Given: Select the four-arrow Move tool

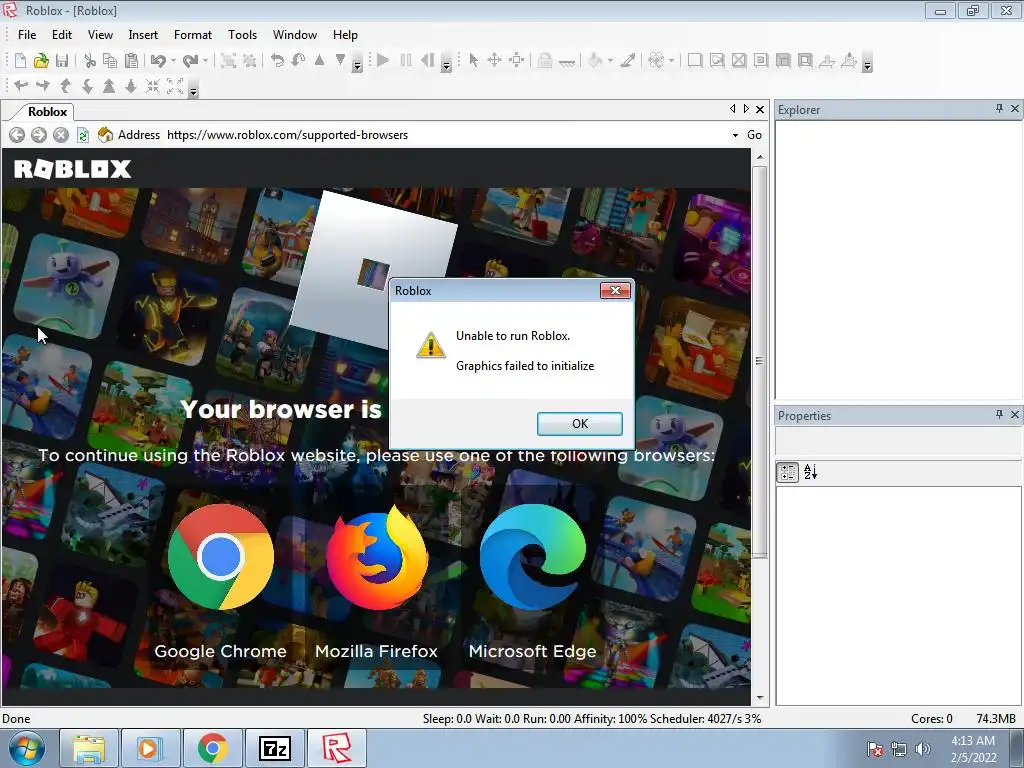Looking at the screenshot, I should (494, 61).
